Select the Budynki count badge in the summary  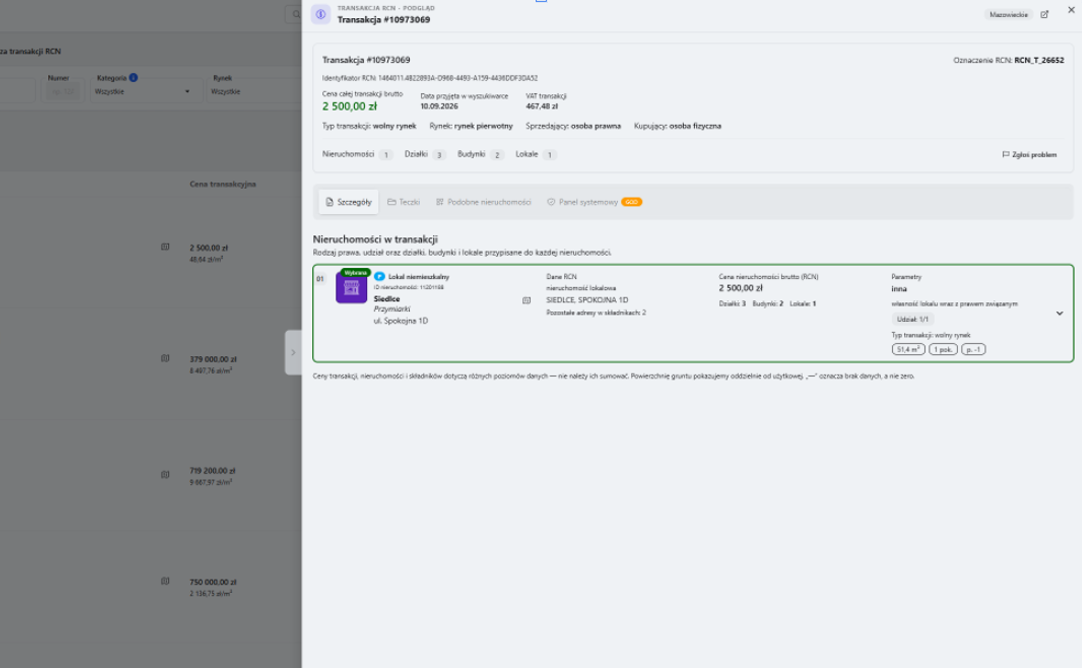point(497,155)
